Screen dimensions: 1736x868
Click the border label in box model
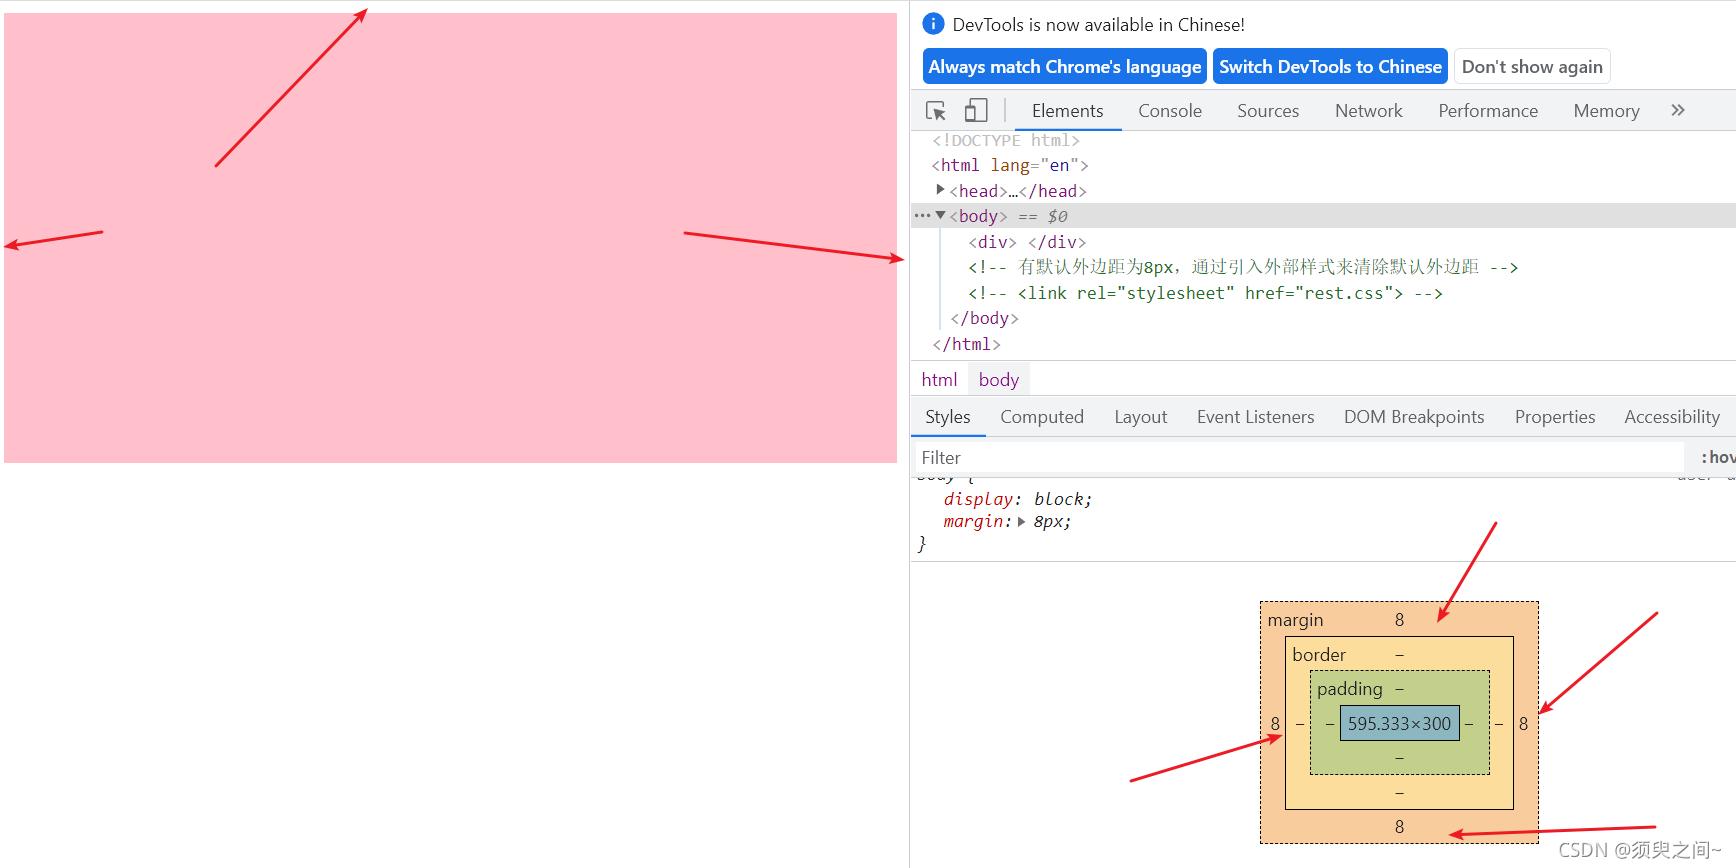click(x=1319, y=655)
